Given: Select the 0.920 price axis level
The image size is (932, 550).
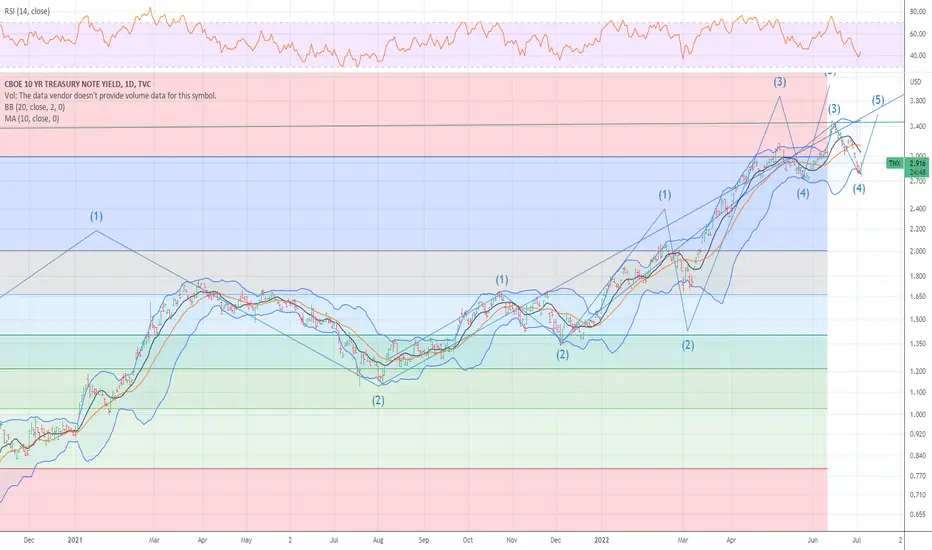Looking at the screenshot, I should (x=917, y=435).
